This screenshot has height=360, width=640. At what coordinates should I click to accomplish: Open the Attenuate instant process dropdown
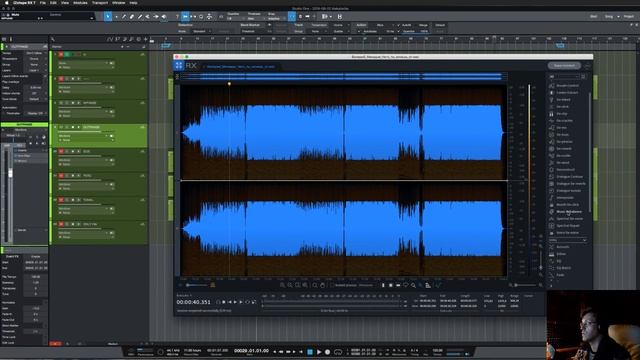(x=366, y=285)
